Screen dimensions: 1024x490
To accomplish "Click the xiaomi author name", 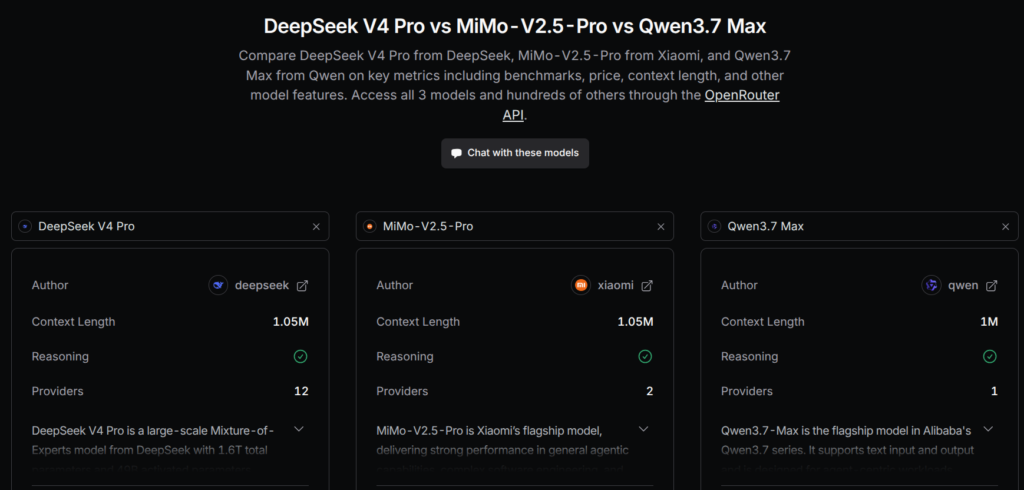I will tap(616, 286).
